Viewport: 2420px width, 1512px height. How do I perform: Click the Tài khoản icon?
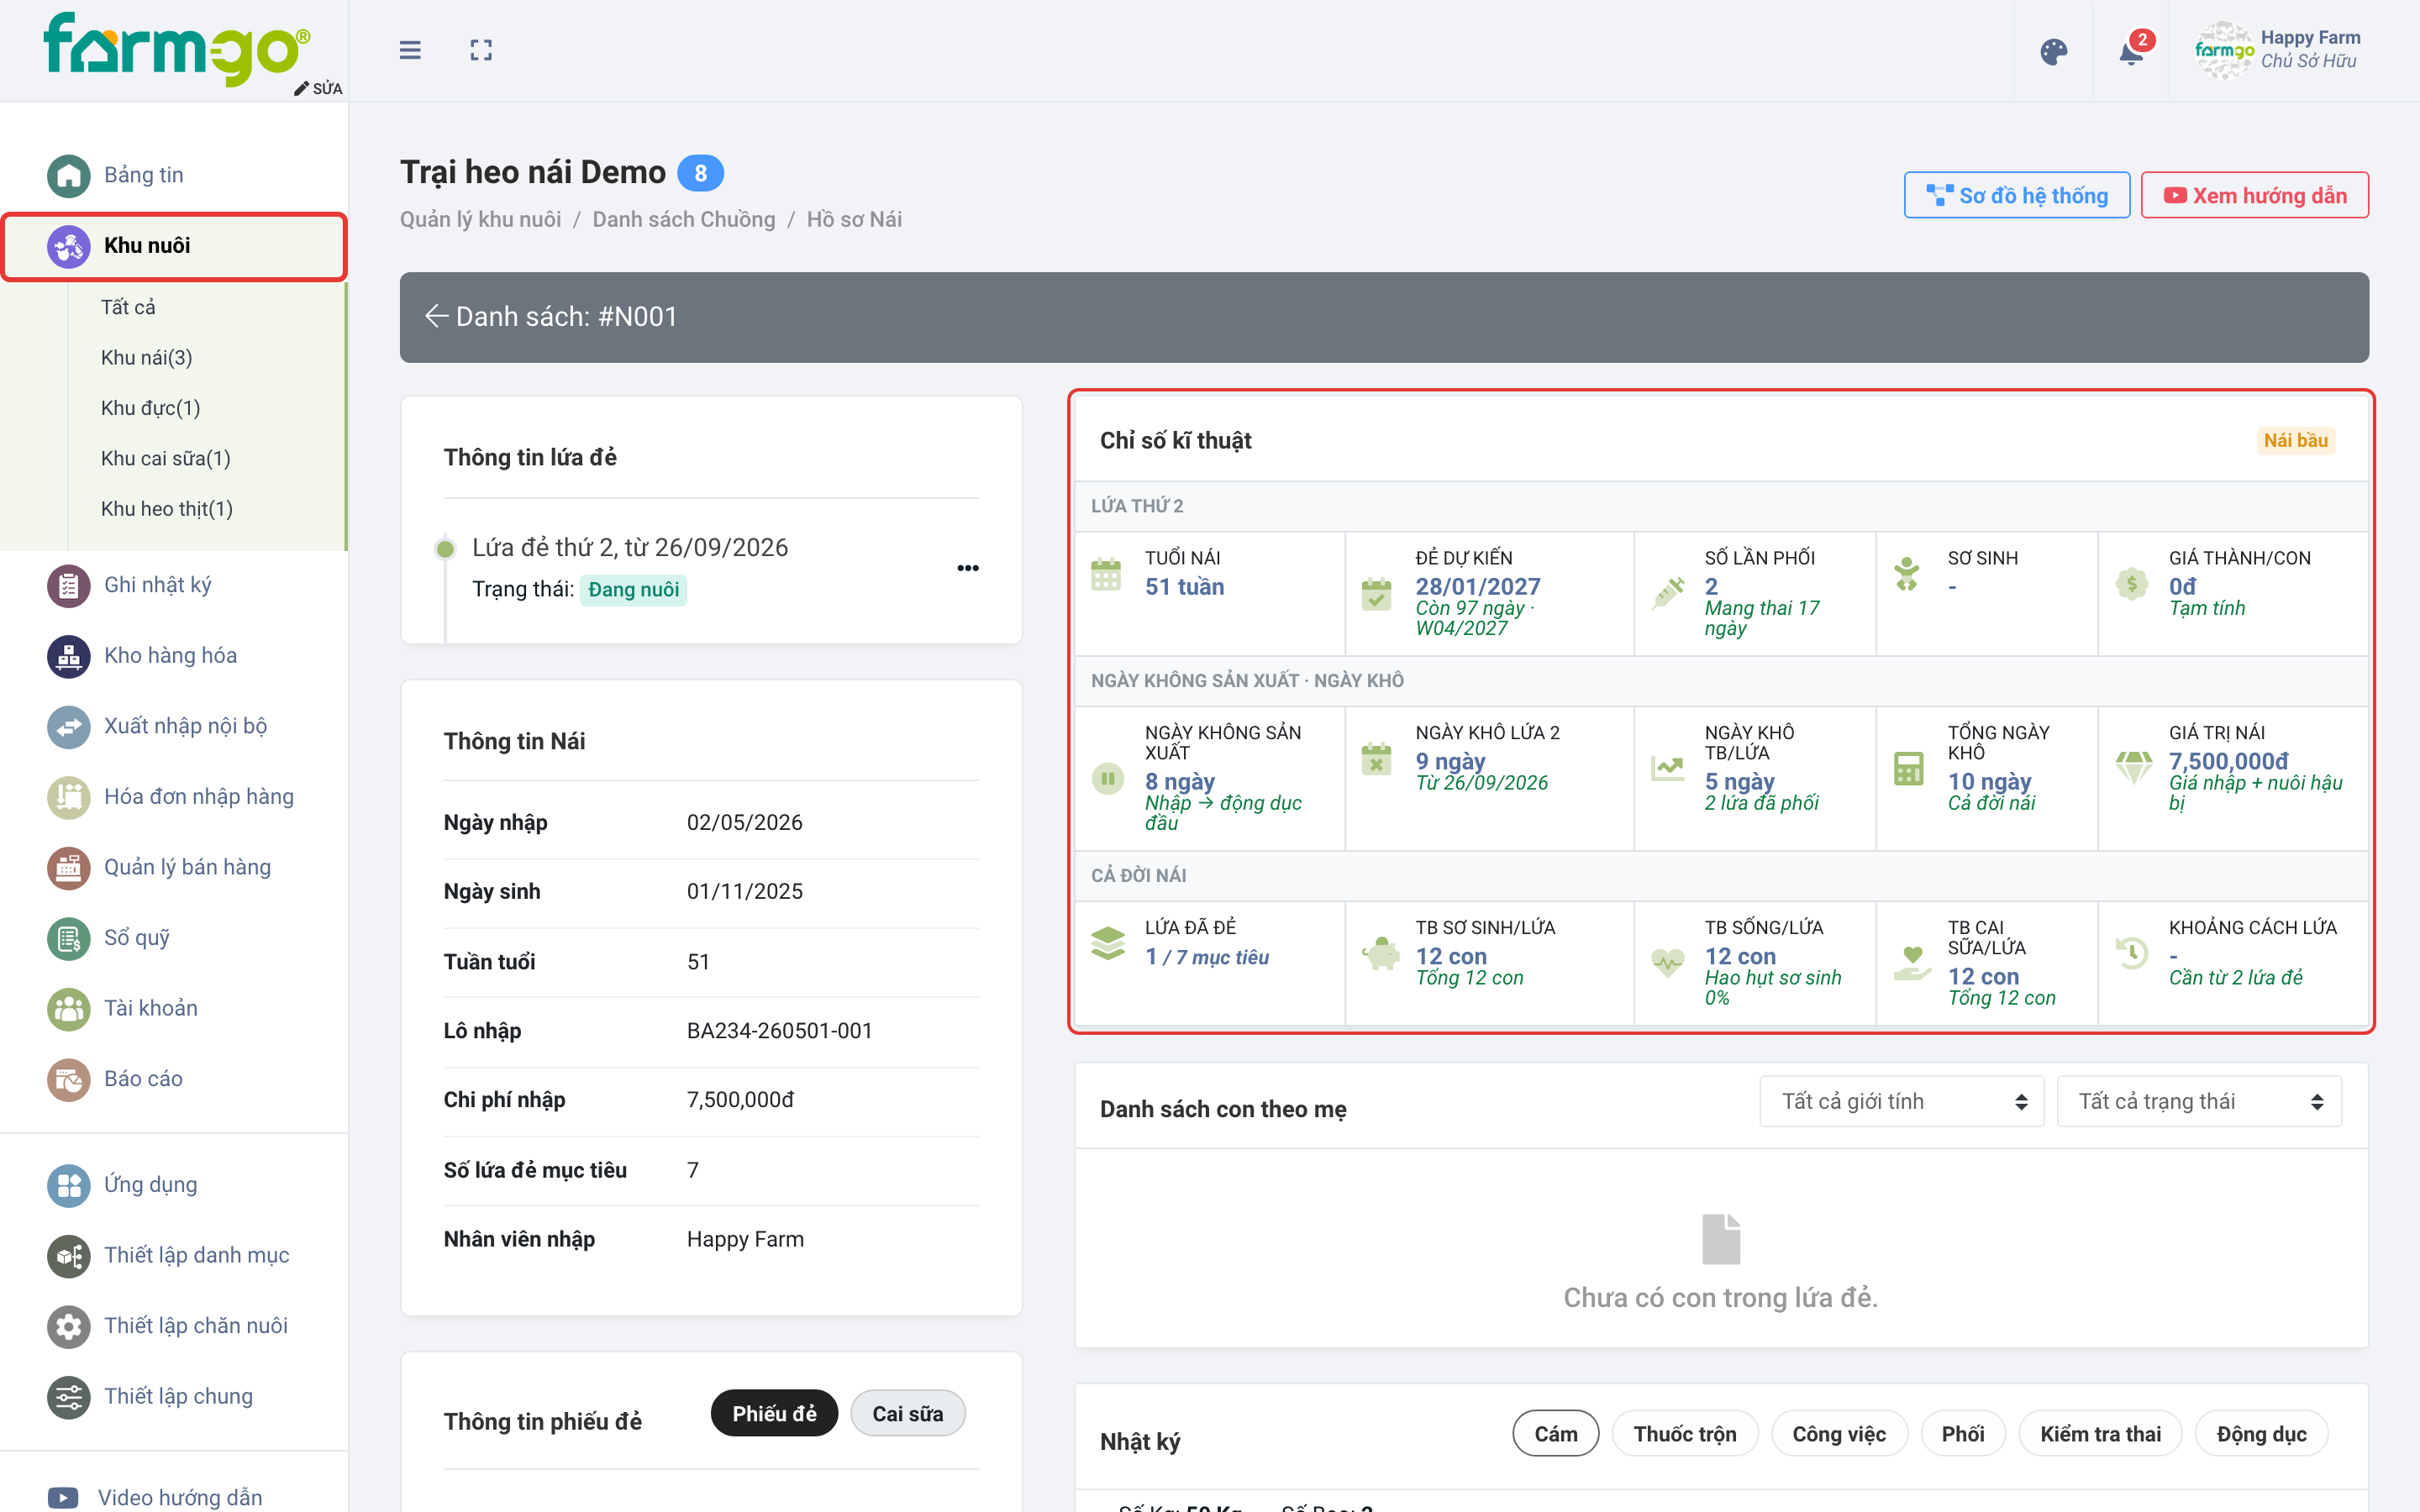coord(68,1008)
